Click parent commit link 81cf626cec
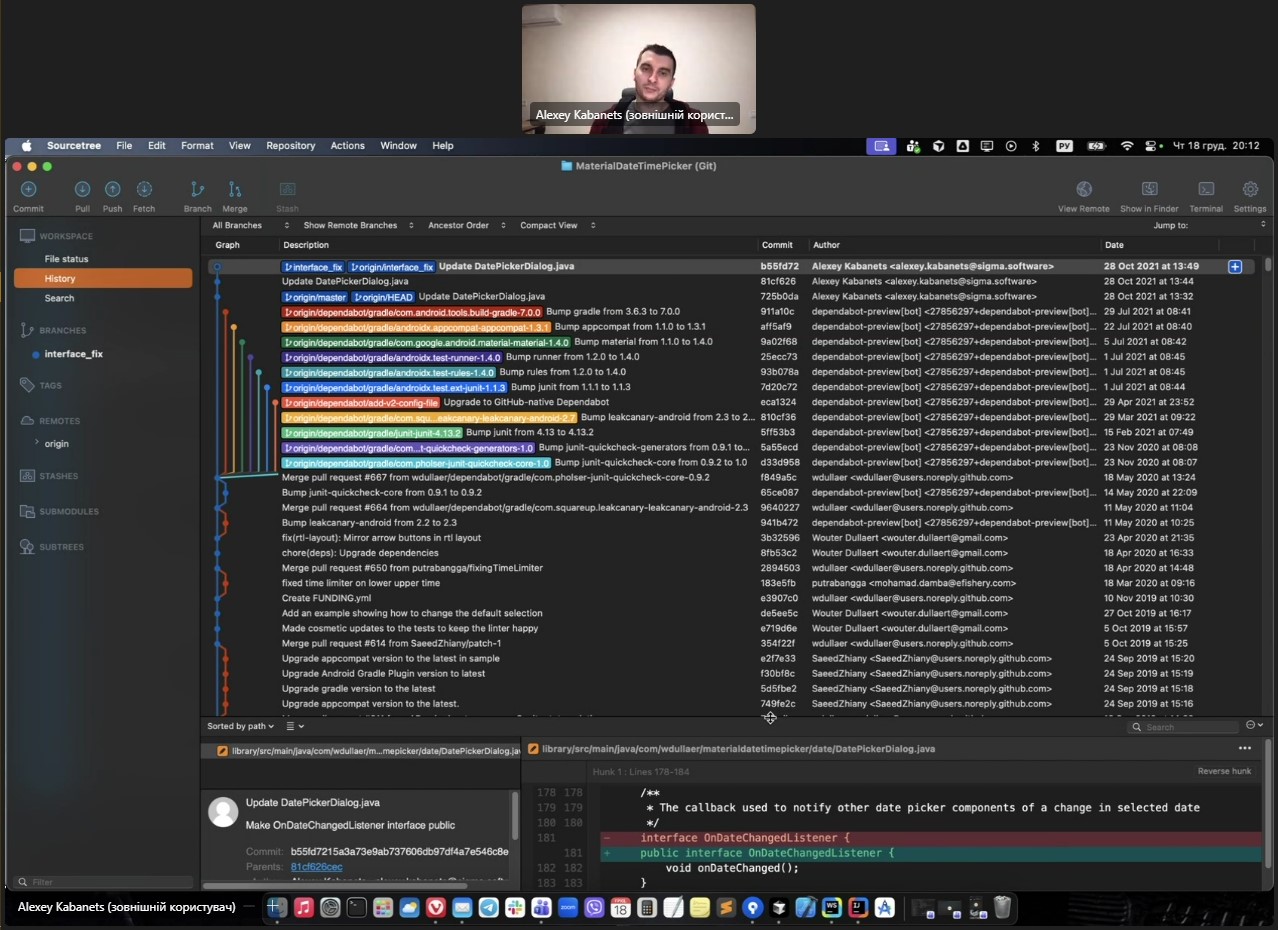 click(x=316, y=867)
